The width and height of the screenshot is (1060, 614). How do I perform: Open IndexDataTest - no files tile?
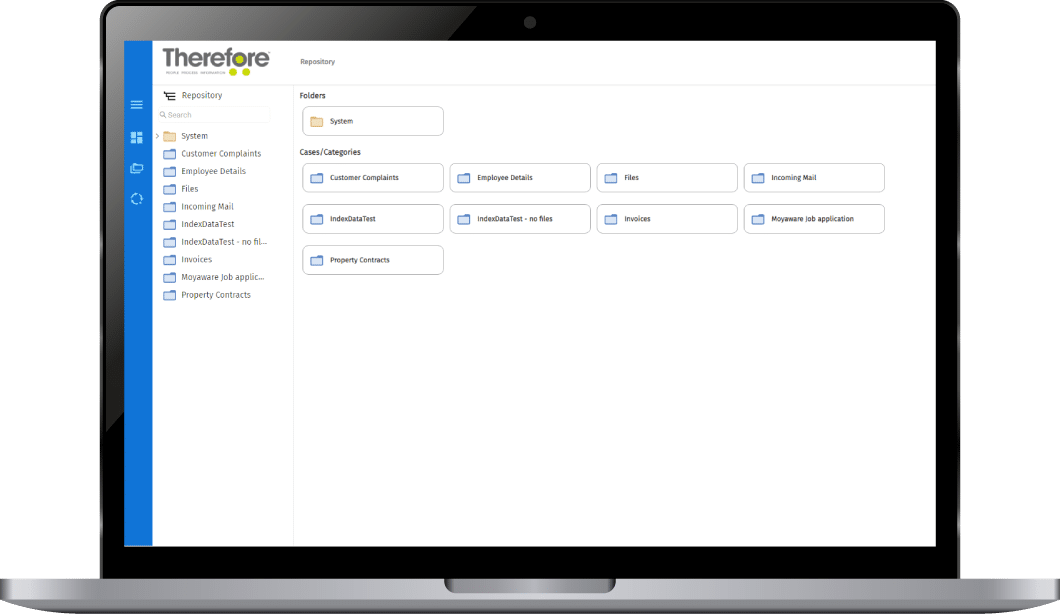[519, 219]
